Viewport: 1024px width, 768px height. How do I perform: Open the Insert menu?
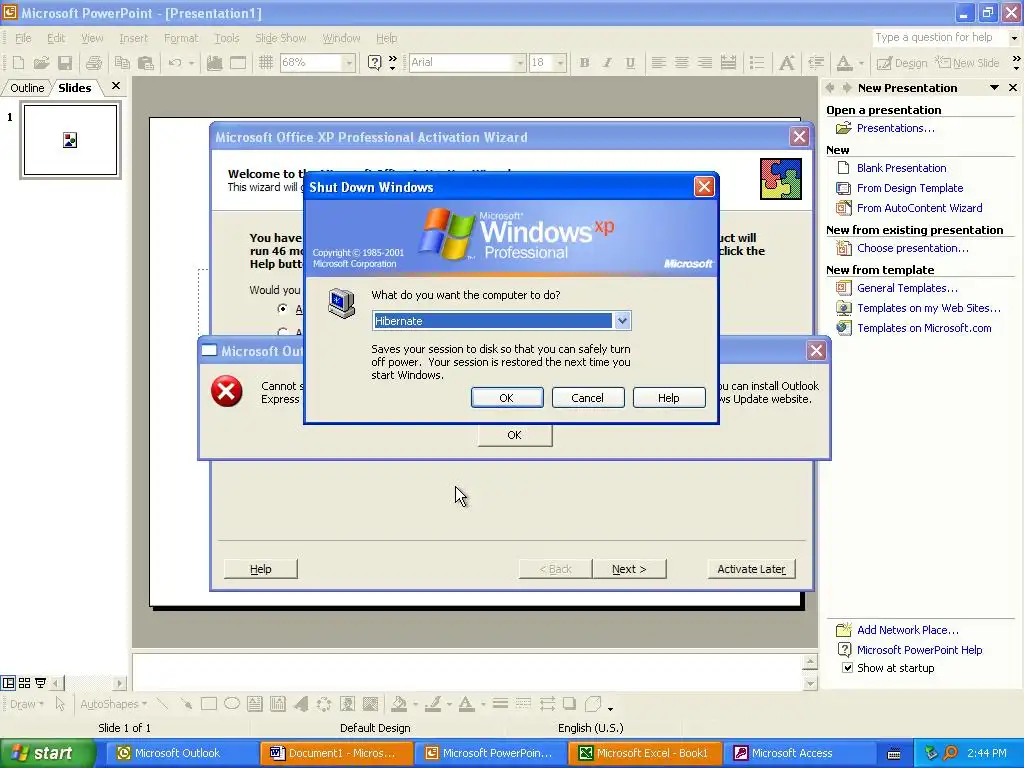(133, 38)
